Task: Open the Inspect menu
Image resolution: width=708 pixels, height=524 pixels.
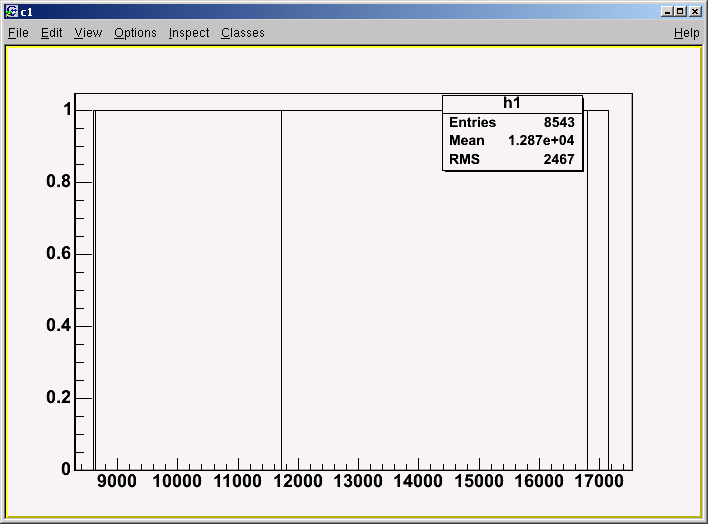Action: click(x=189, y=33)
